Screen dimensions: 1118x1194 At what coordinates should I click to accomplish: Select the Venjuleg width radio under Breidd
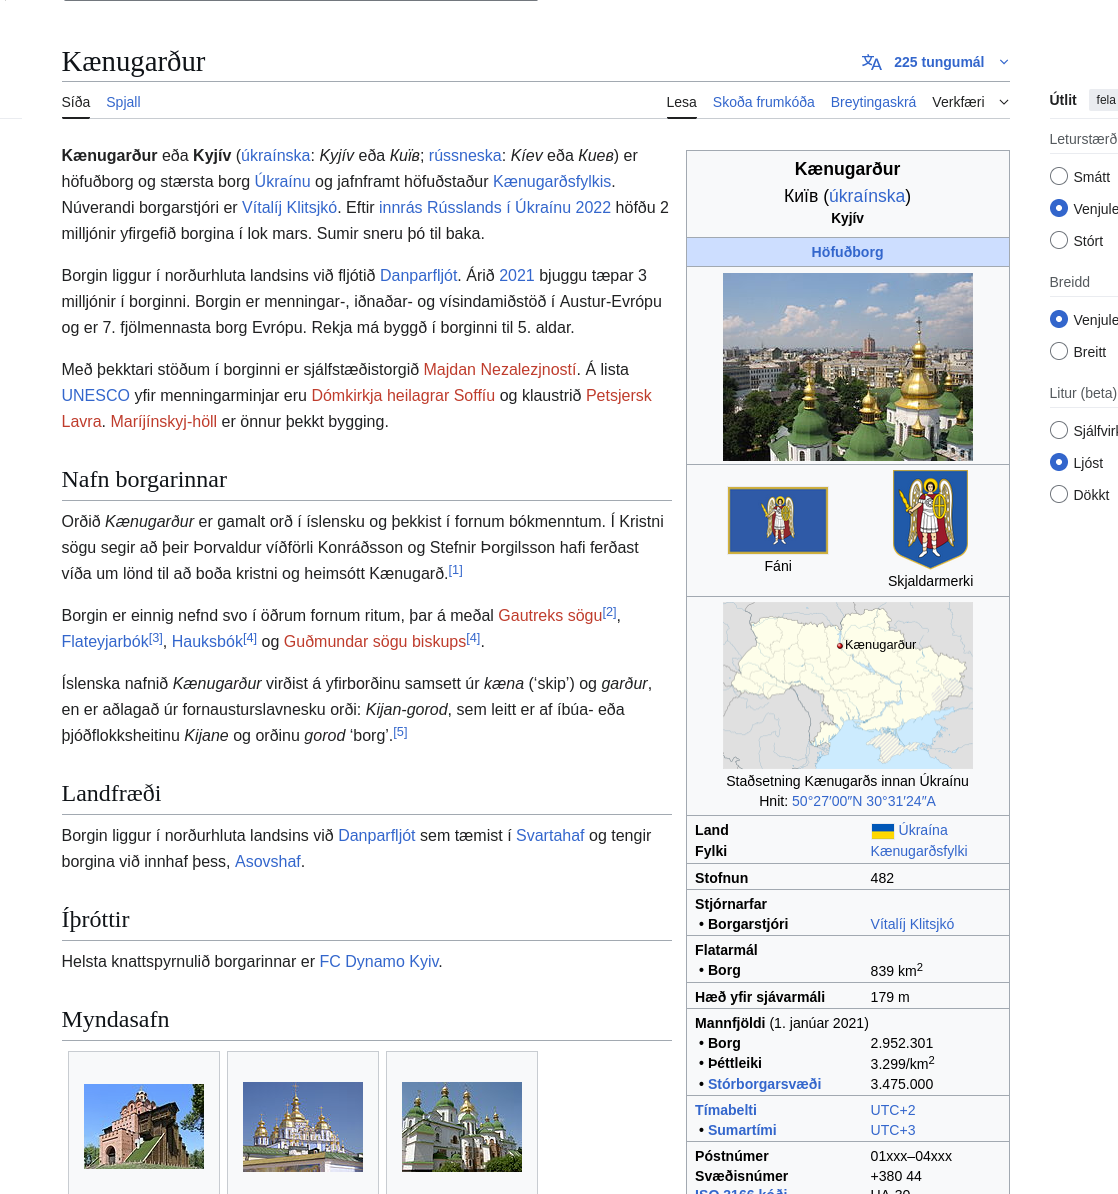(1059, 320)
